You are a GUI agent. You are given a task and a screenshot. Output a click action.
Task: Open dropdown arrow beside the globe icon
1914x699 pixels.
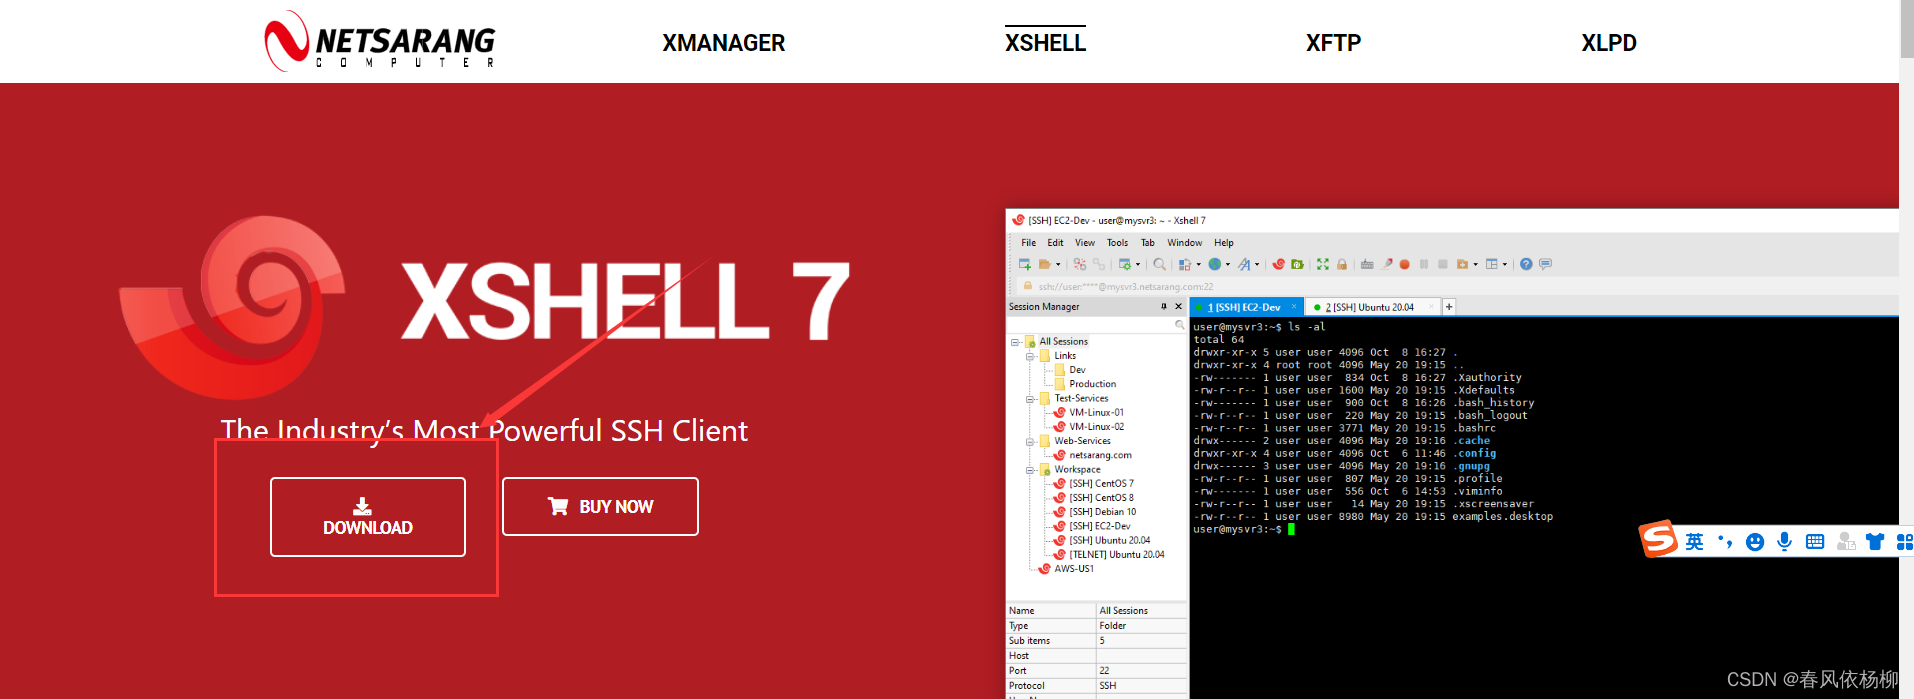pos(1228,264)
